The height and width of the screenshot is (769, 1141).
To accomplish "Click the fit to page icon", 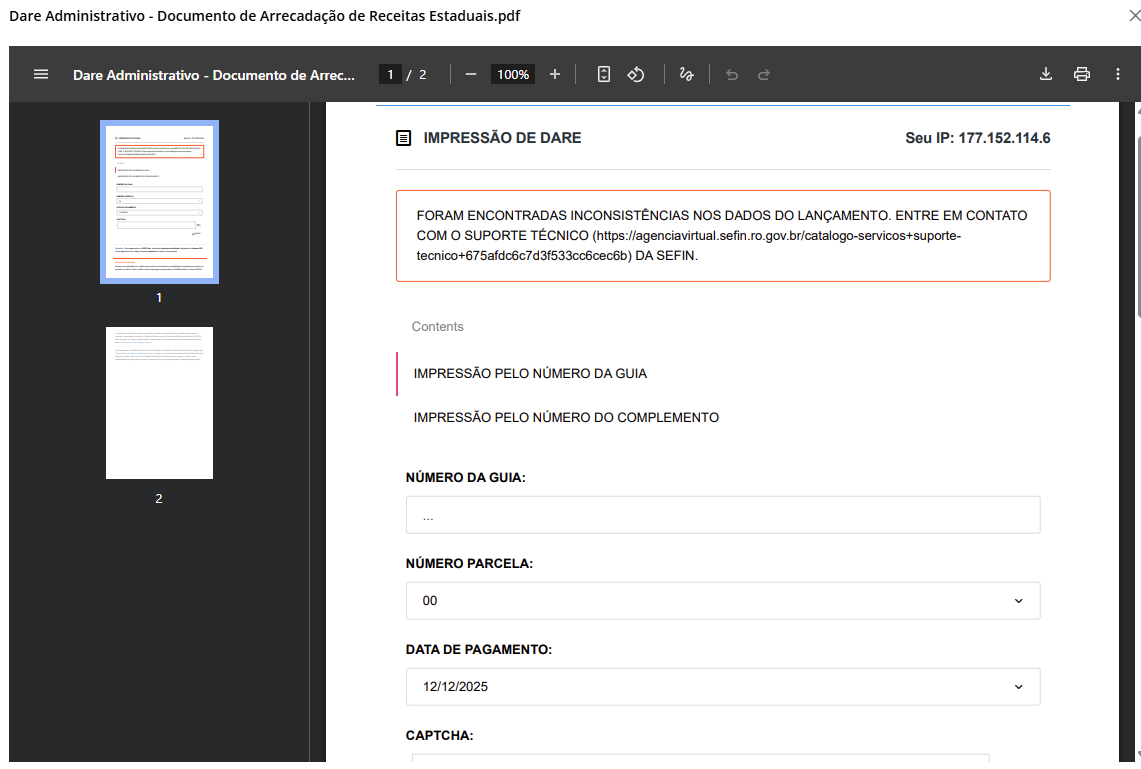I will tap(604, 74).
